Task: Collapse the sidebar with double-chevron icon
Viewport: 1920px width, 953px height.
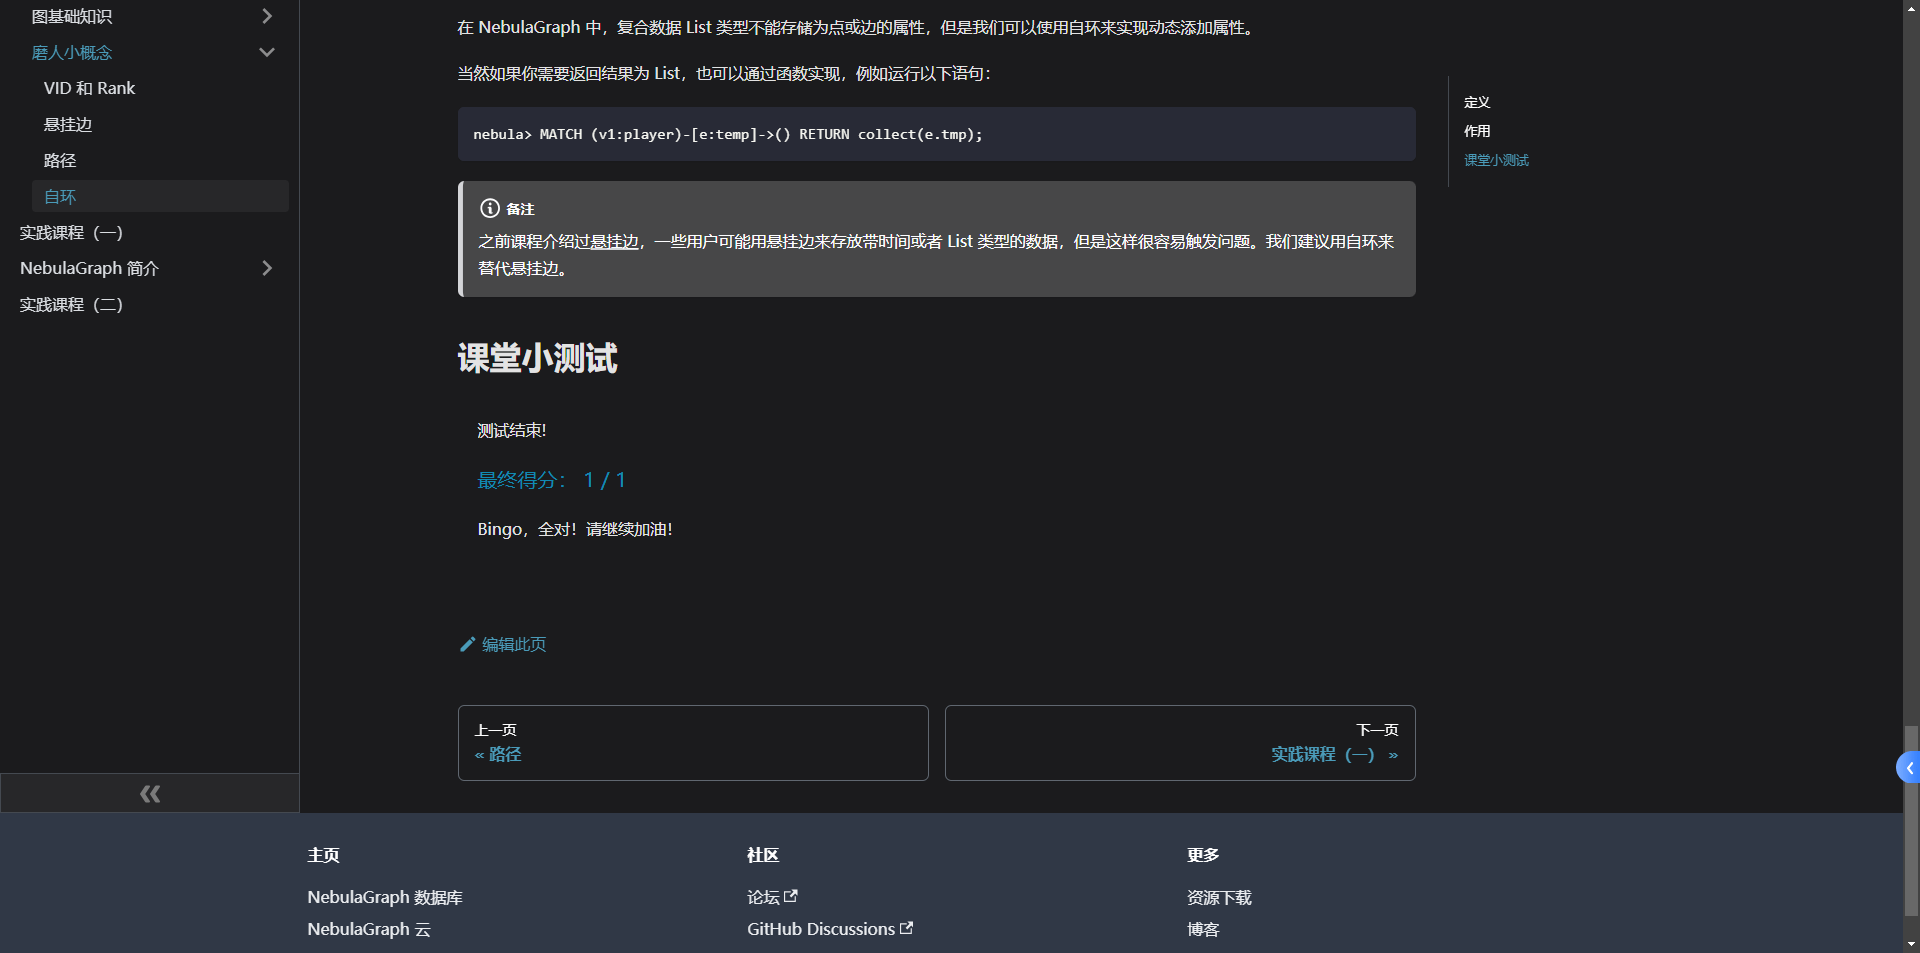Action: (x=150, y=793)
